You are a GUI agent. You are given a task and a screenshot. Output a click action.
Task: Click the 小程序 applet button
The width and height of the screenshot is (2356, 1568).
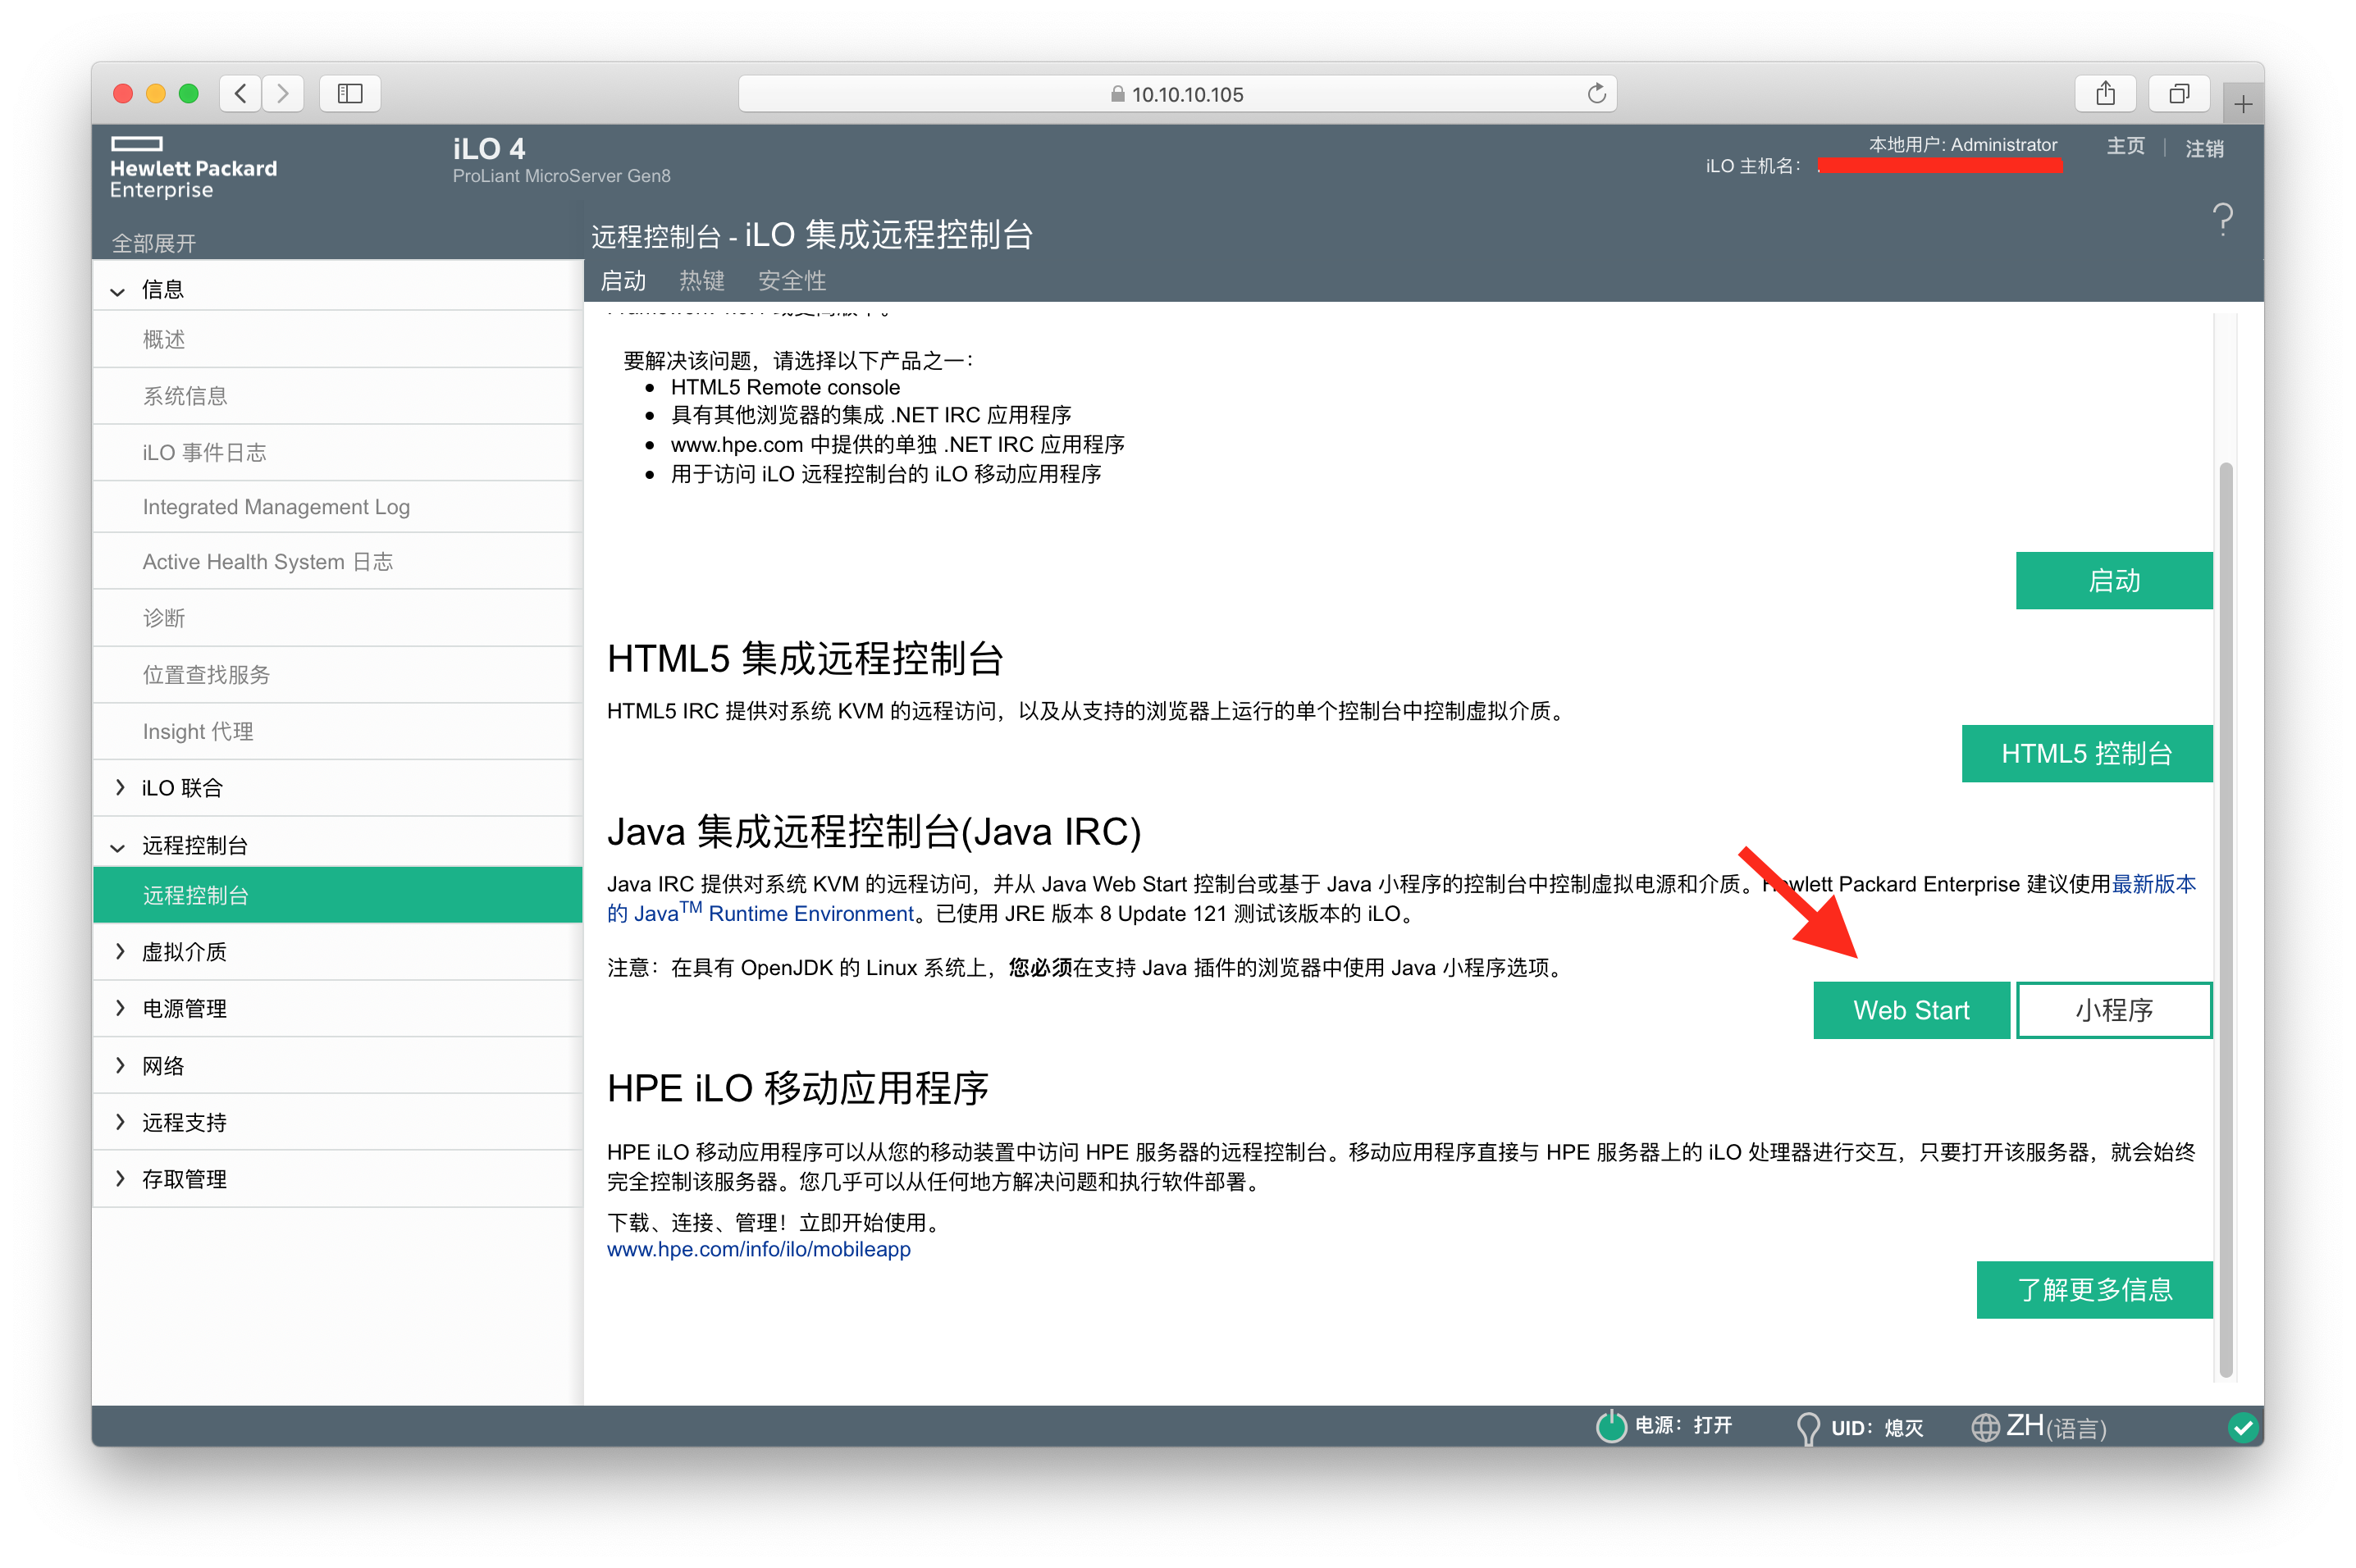[x=2113, y=1010]
